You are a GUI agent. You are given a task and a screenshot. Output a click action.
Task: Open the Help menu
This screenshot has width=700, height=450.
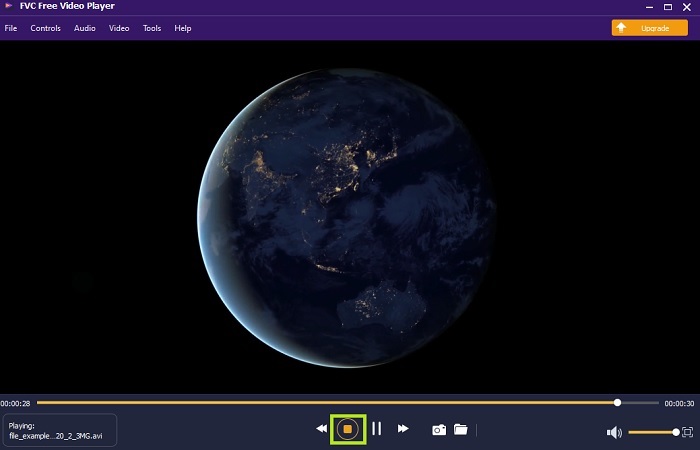183,28
